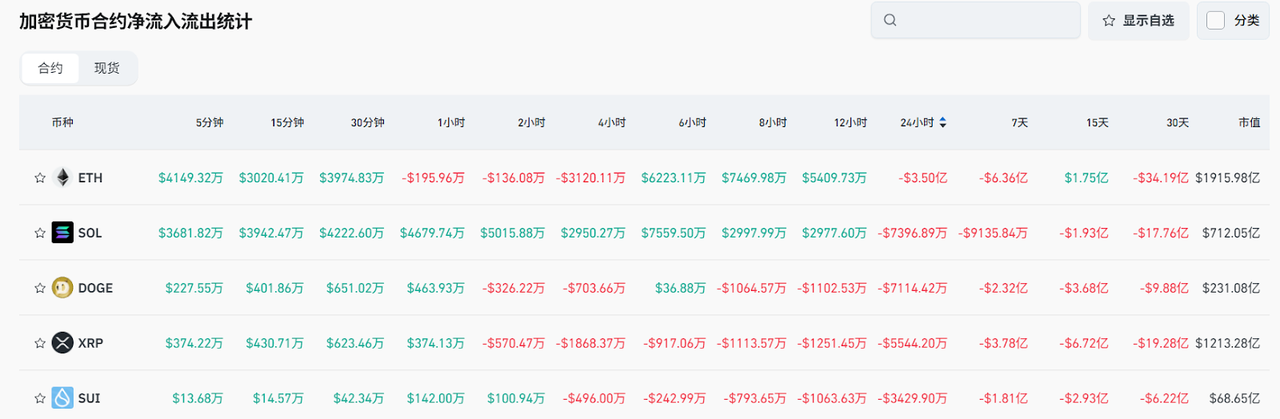Sort by the 15分钟 column header

tap(287, 123)
